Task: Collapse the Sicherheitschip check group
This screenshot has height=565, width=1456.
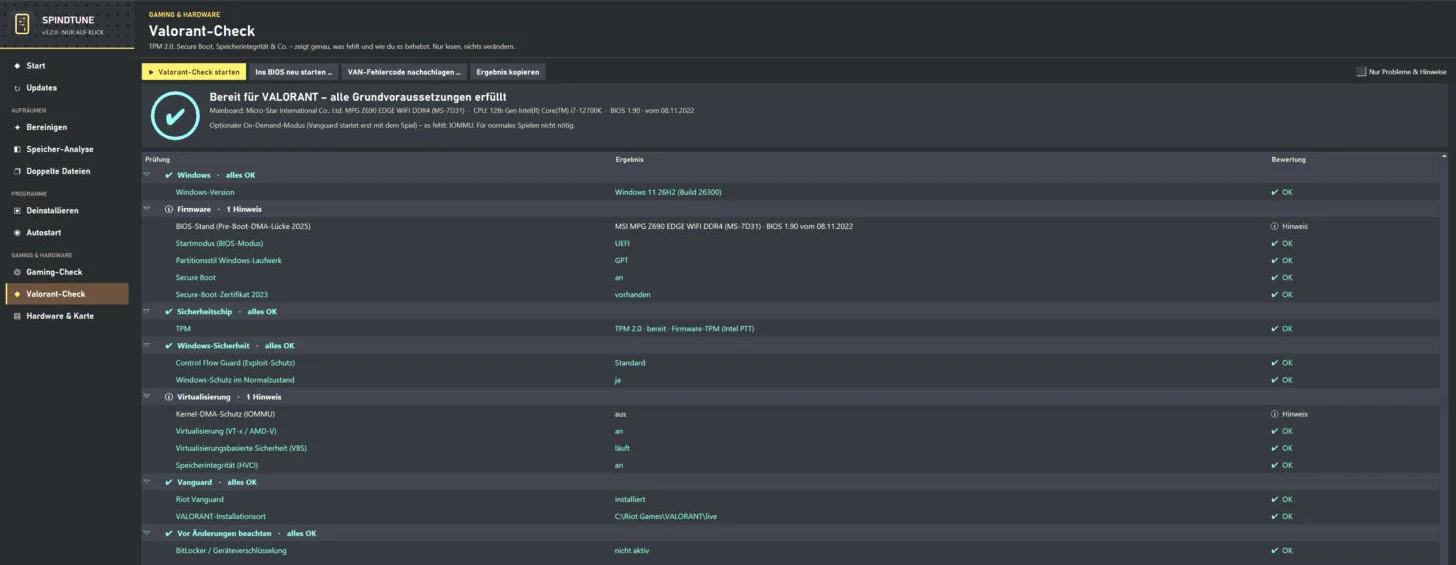Action: [x=147, y=311]
